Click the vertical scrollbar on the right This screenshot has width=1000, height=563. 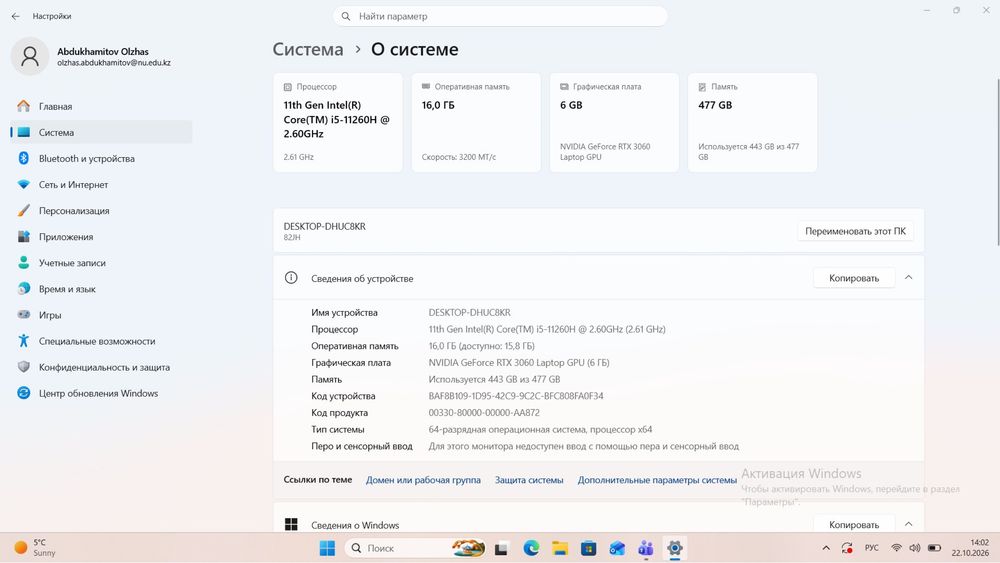(x=997, y=162)
